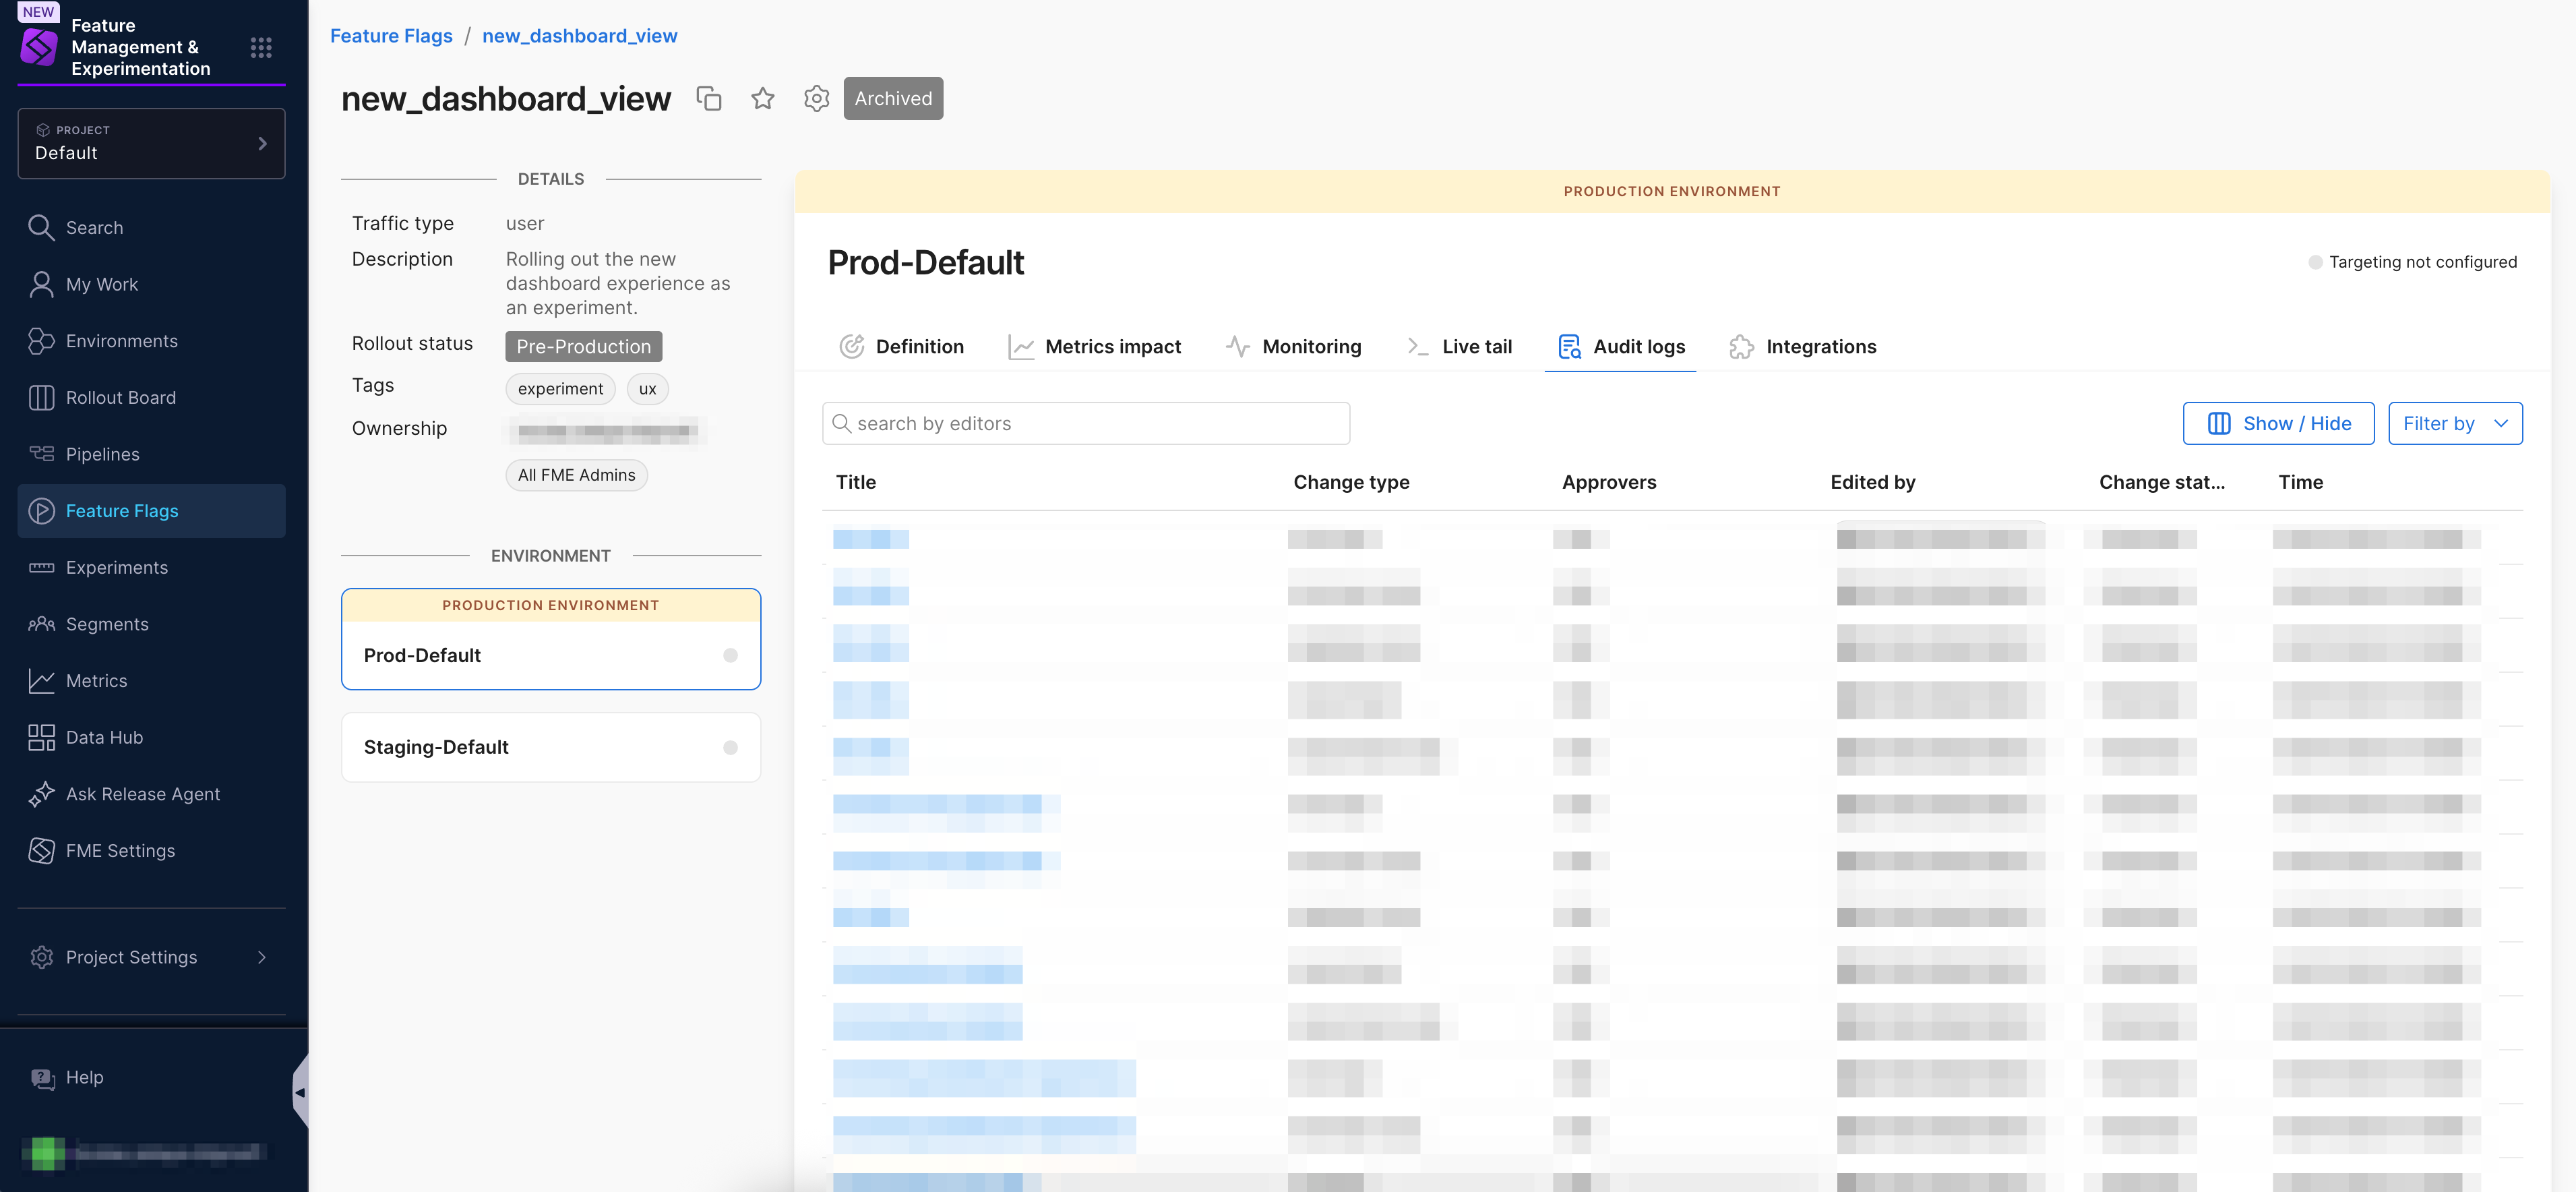Click the experiment tag chip
The image size is (2576, 1192).
[560, 389]
